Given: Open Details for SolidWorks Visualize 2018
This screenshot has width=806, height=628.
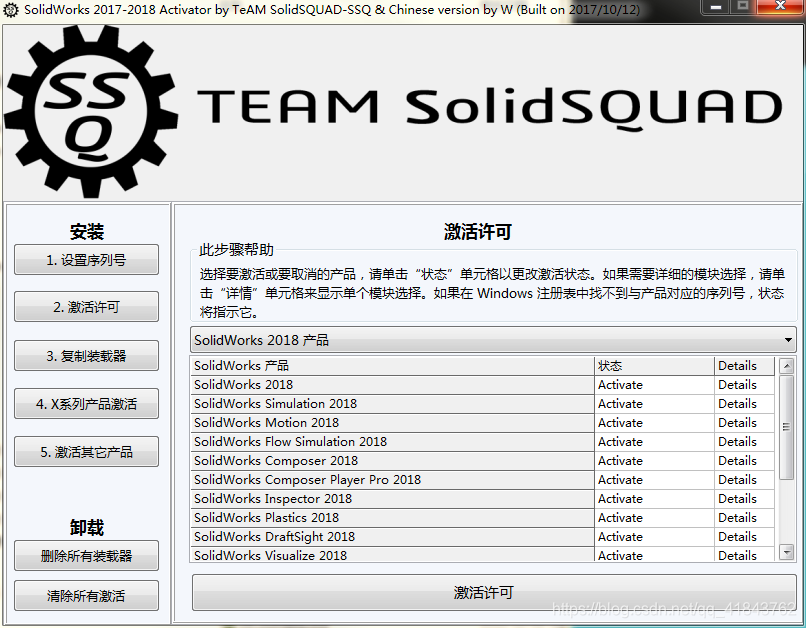Looking at the screenshot, I should 744,555.
